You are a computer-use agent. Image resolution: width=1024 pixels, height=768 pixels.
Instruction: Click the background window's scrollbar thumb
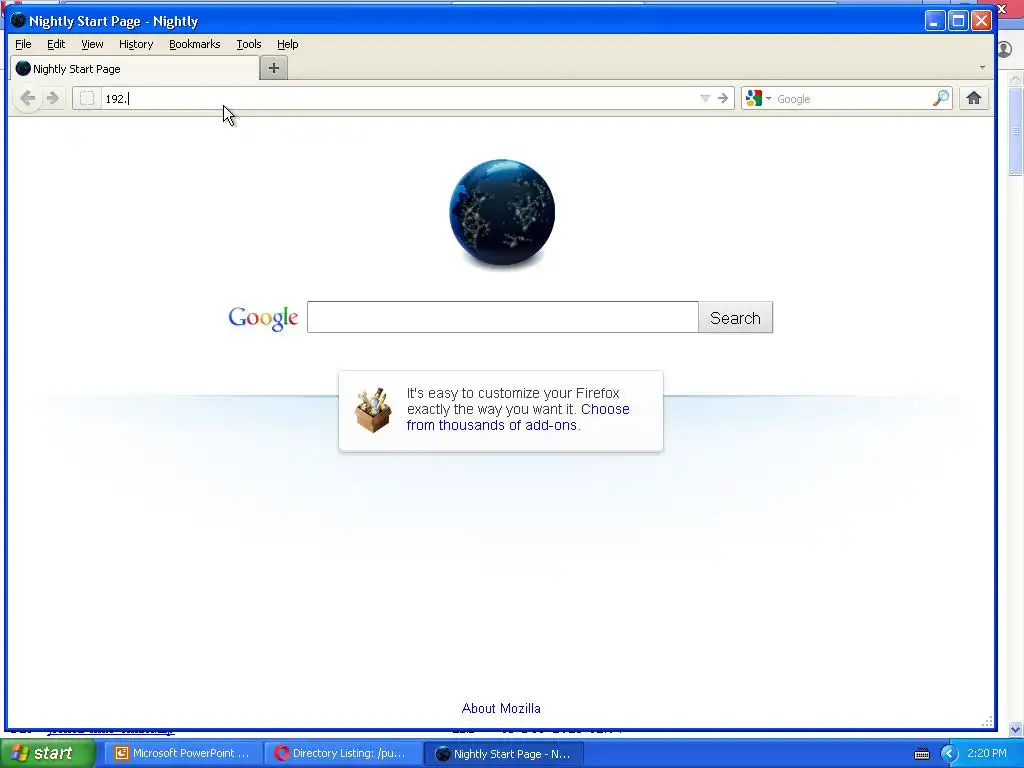tap(1016, 131)
